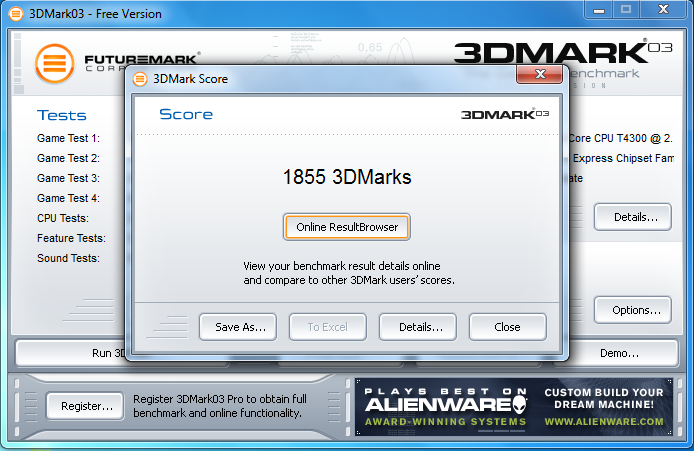Click Save As... in score dialog
The height and width of the screenshot is (451, 694).
238,327
